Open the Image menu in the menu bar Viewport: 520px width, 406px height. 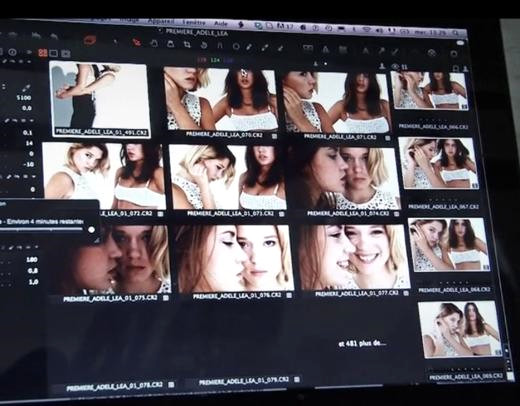pyautogui.click(x=130, y=20)
